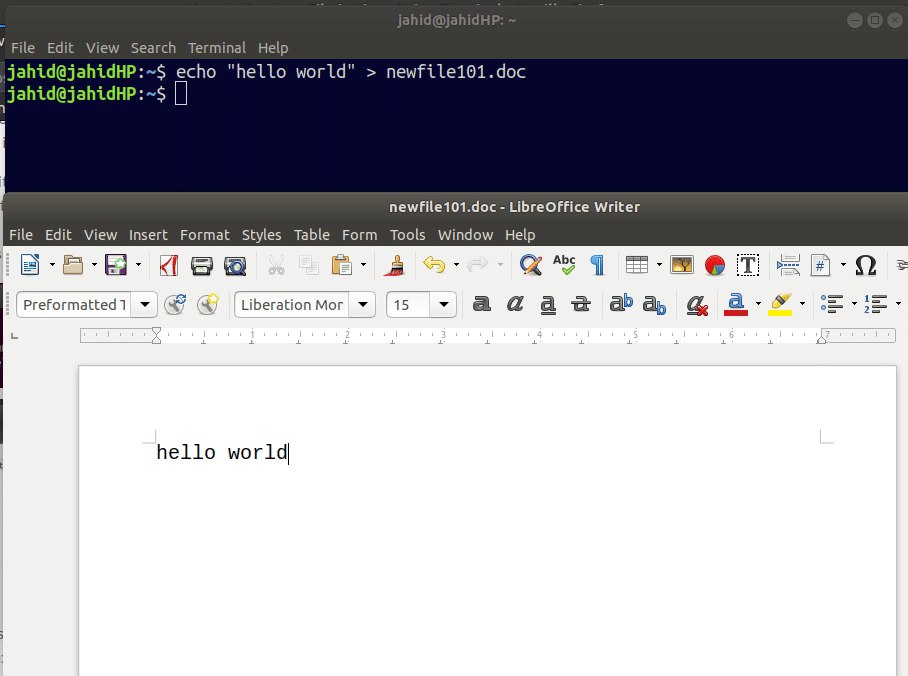Insert chart using the pie chart icon

click(x=715, y=265)
